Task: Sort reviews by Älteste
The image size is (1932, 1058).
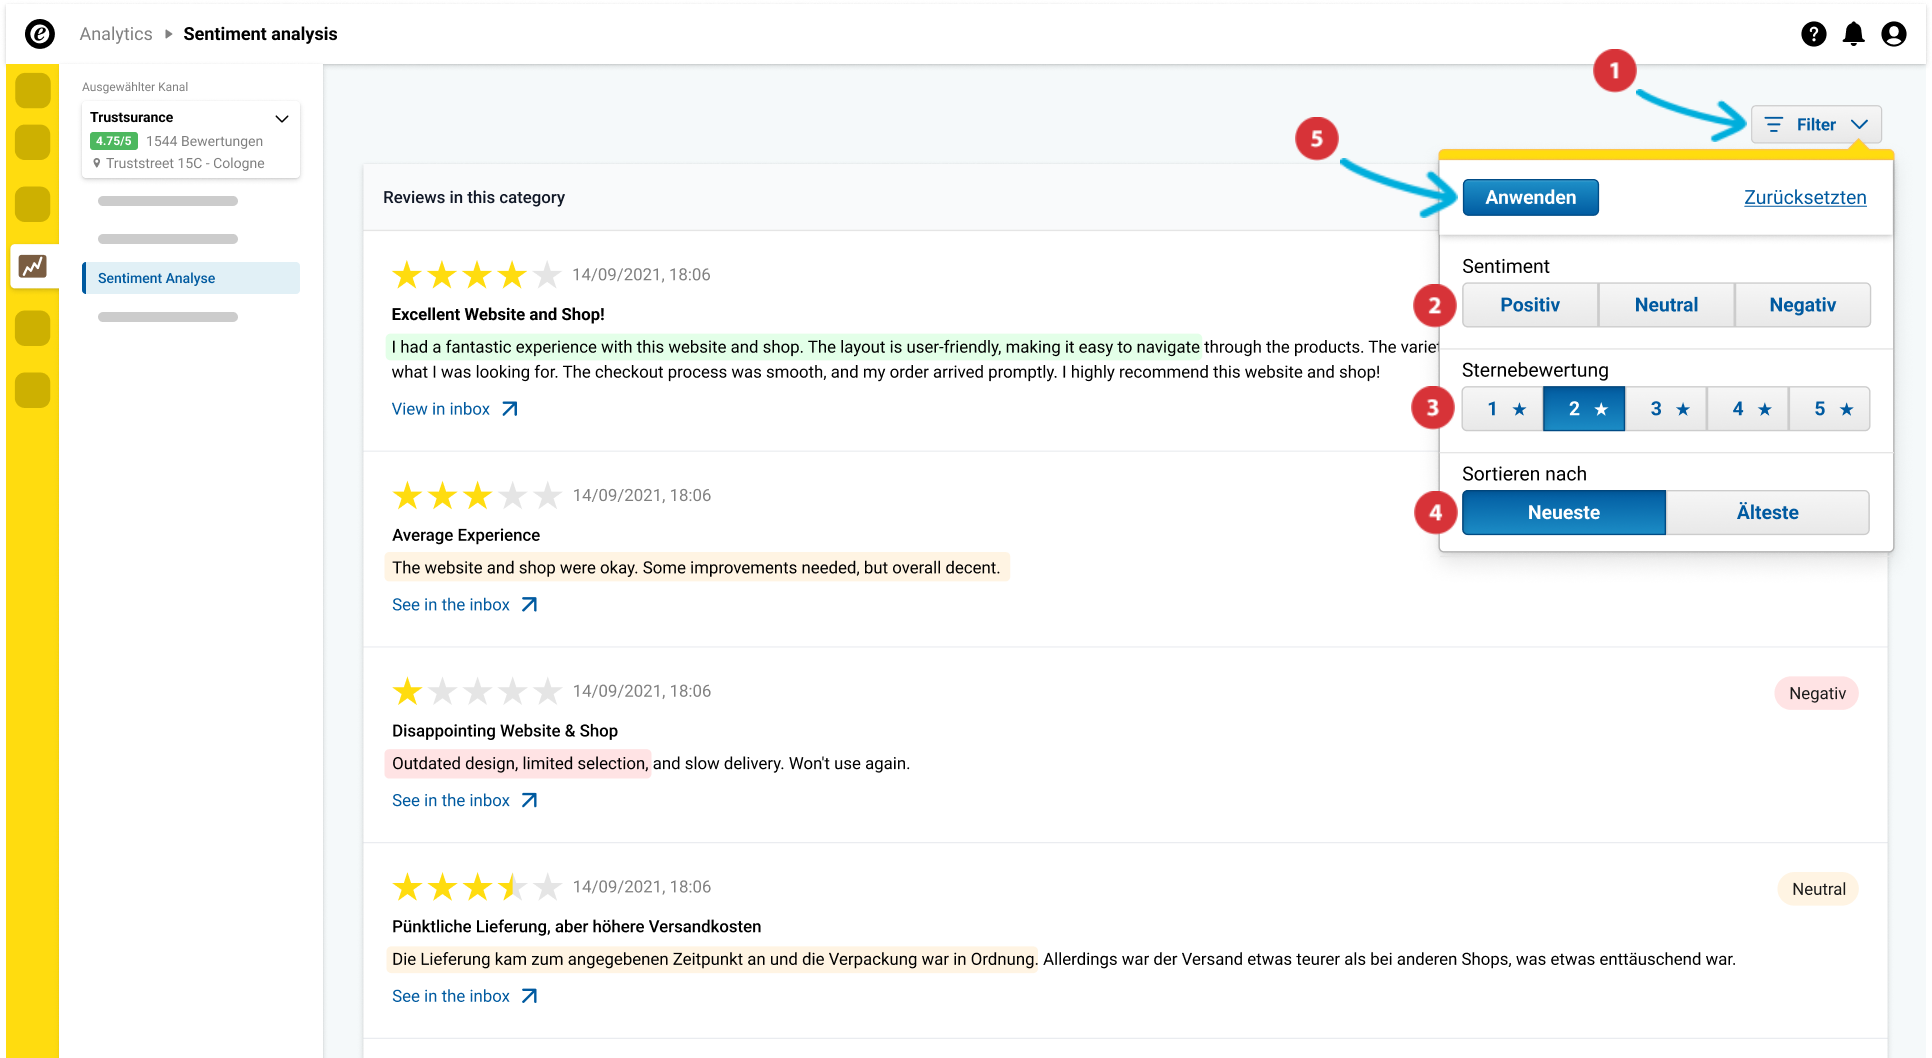Action: click(x=1767, y=513)
